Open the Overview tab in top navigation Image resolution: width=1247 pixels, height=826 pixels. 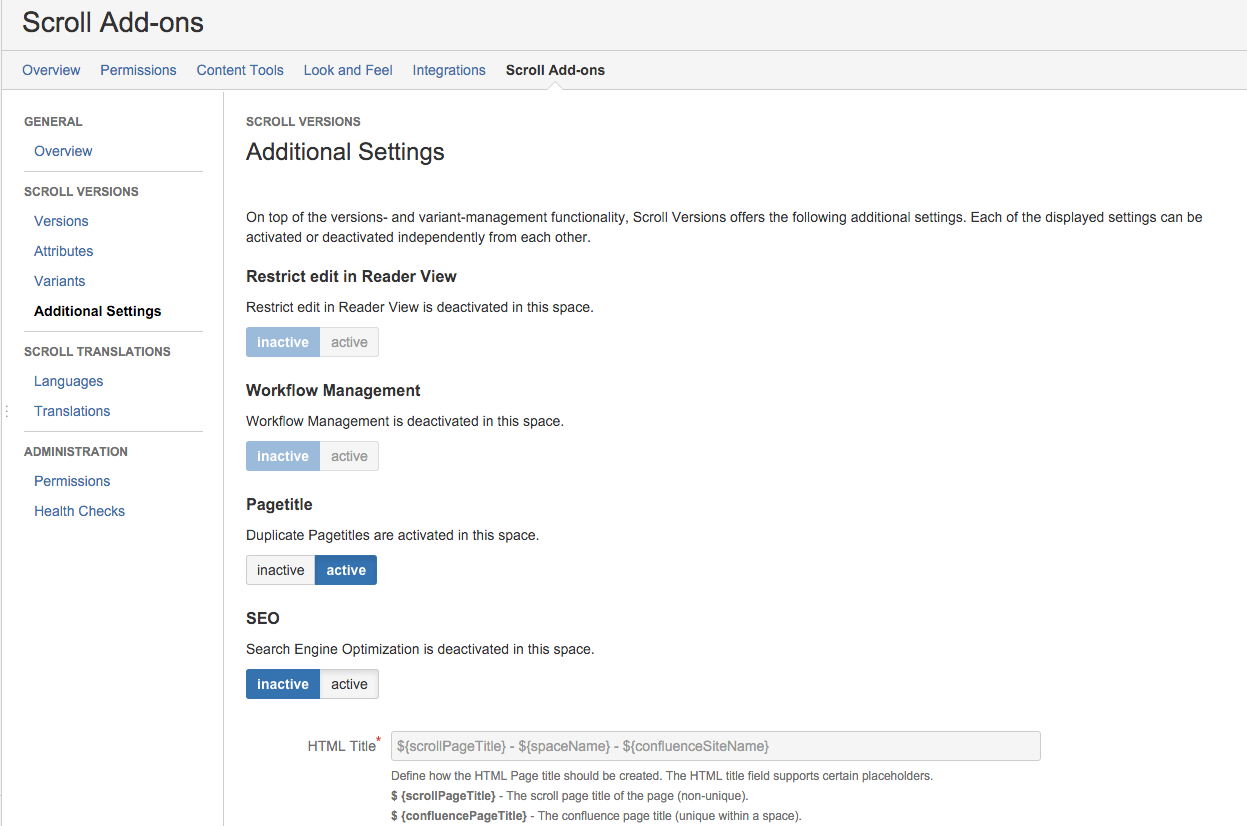(51, 70)
